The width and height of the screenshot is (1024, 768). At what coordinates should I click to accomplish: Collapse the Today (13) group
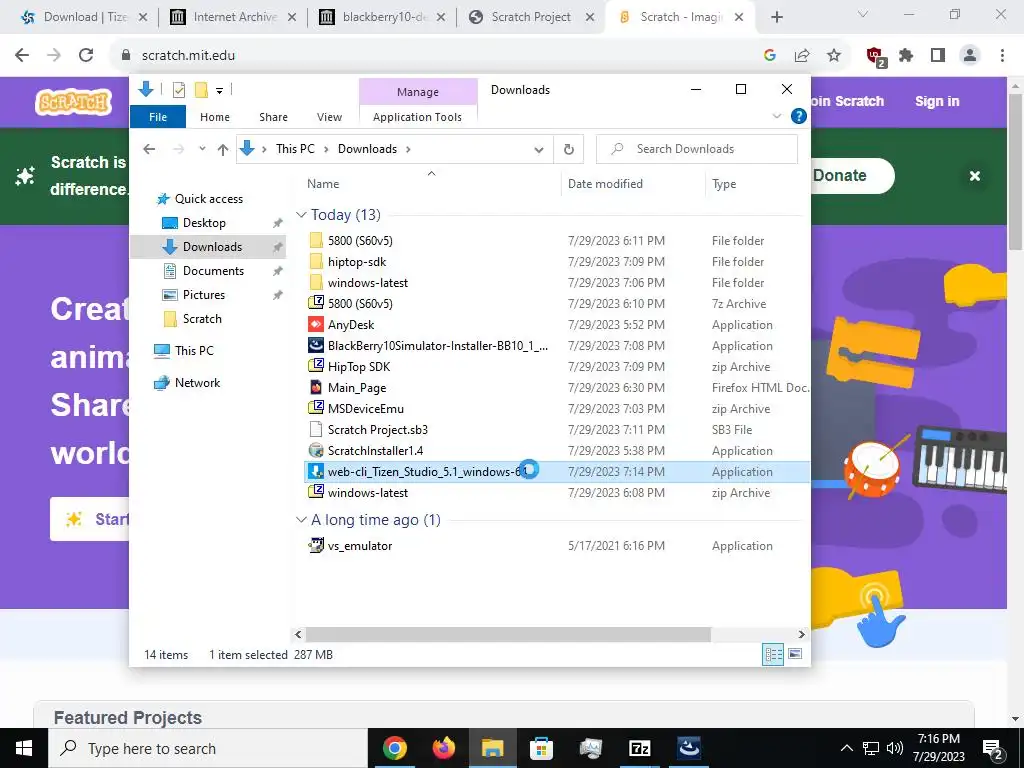301,215
